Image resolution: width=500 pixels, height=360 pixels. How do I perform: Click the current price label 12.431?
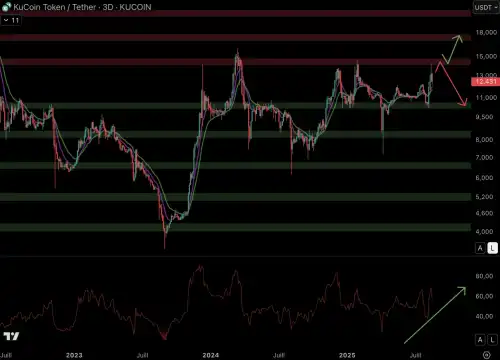click(485, 82)
